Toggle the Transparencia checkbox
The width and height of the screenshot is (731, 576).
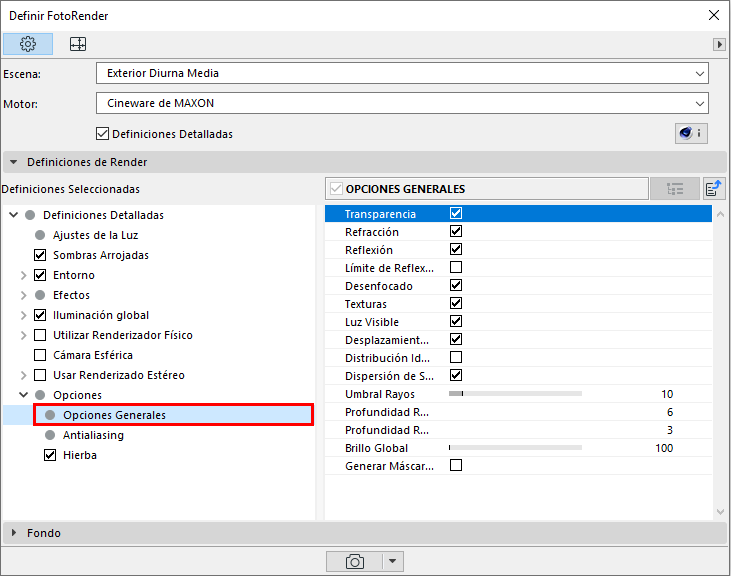[456, 213]
